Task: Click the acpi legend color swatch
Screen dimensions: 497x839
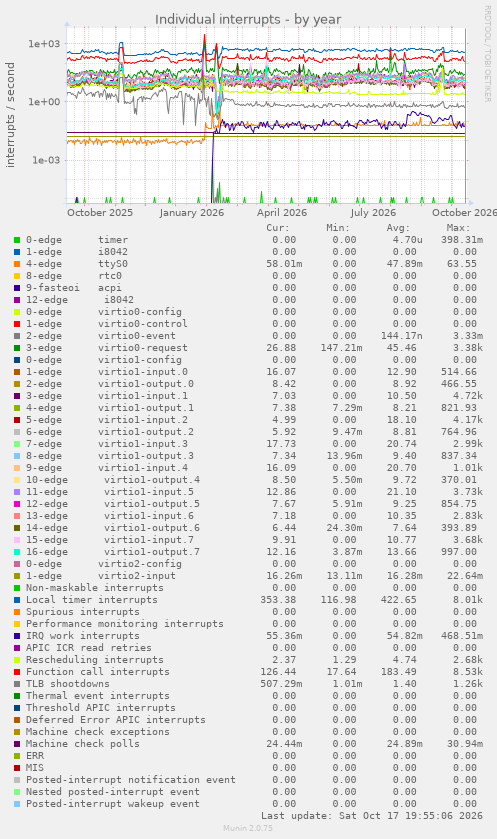Action: (17, 288)
